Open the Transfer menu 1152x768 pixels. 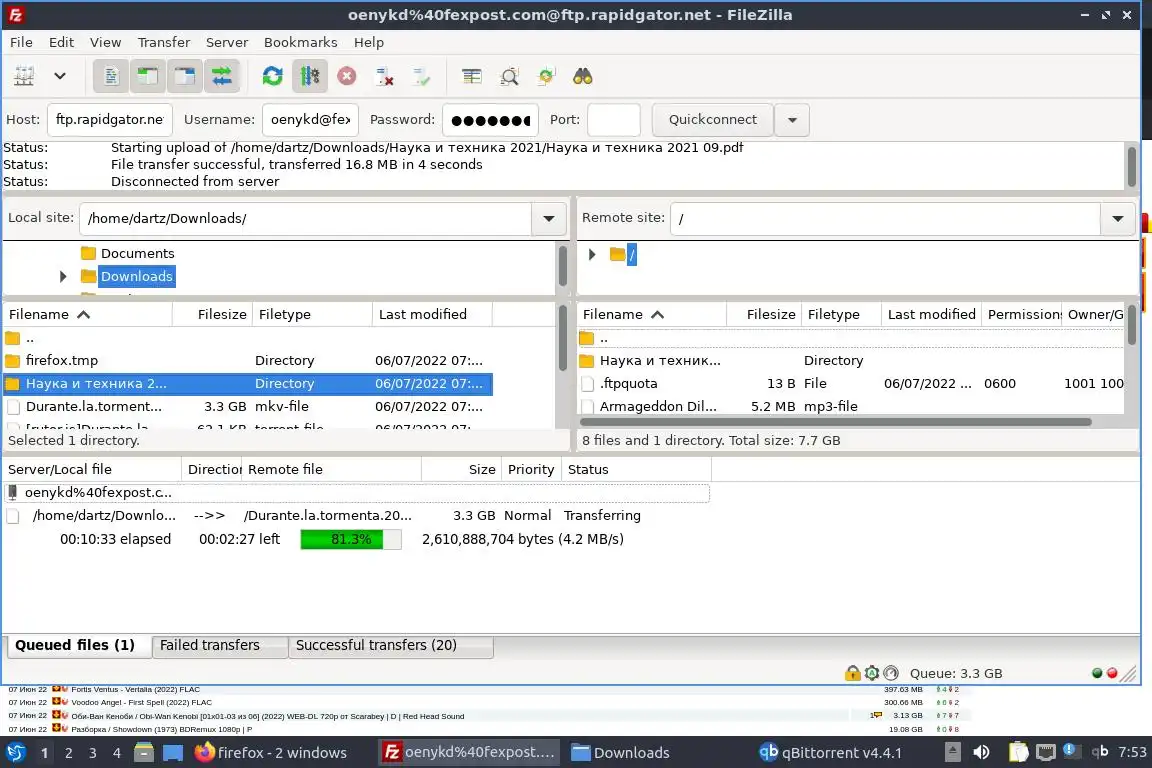coord(164,43)
